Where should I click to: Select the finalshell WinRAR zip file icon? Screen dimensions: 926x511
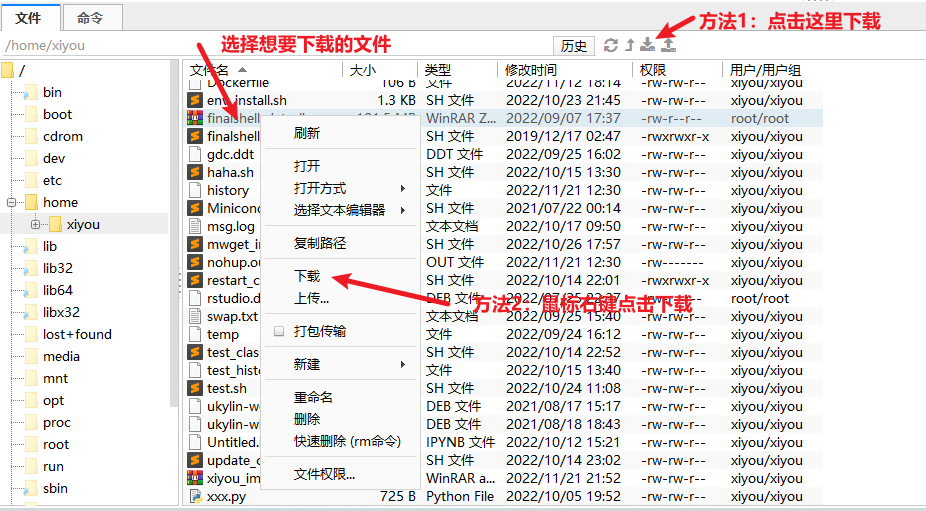[x=195, y=118]
